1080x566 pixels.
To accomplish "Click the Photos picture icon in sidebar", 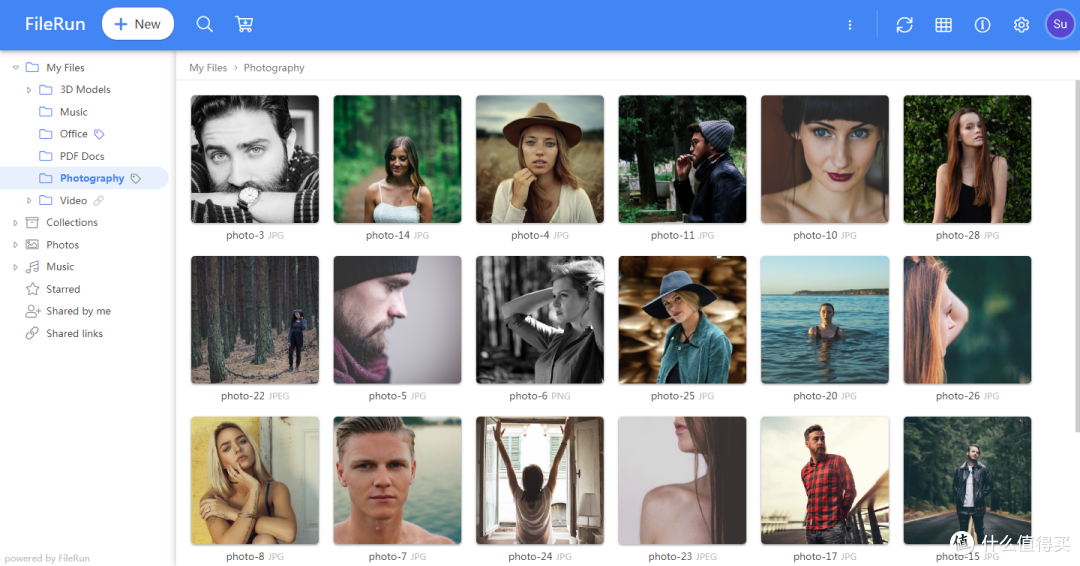I will [x=32, y=244].
